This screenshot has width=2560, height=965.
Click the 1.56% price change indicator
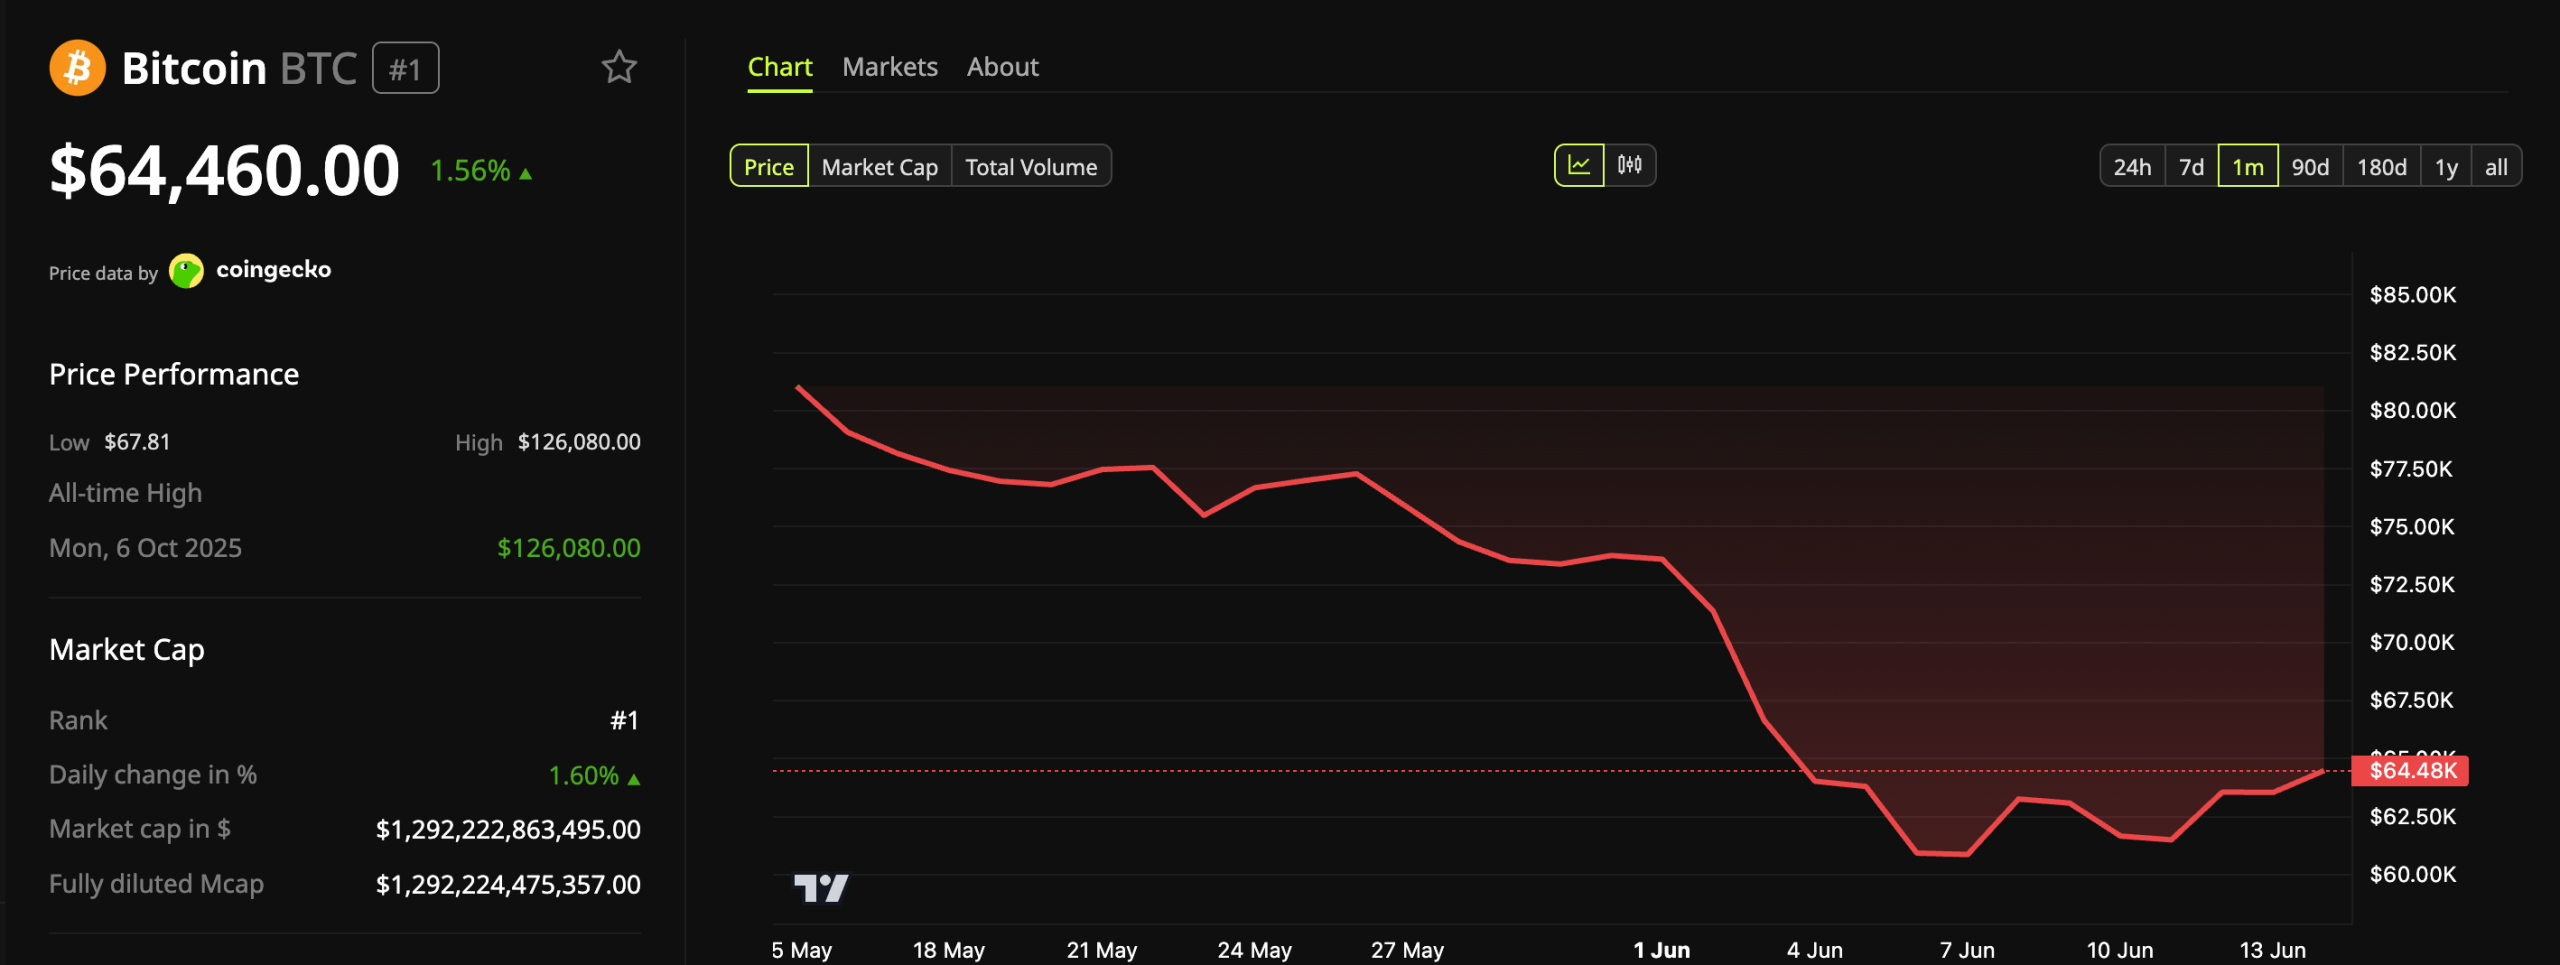point(480,171)
